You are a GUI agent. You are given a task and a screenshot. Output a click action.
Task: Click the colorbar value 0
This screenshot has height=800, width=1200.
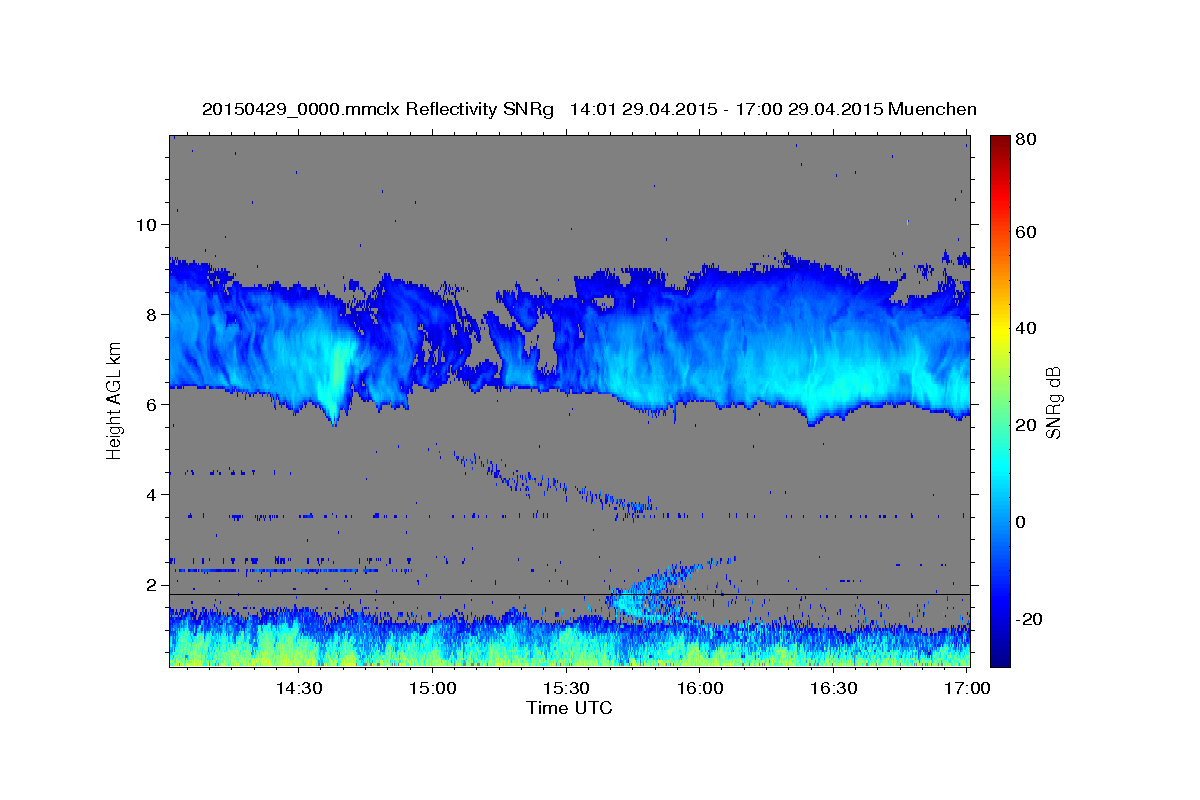click(x=1021, y=522)
